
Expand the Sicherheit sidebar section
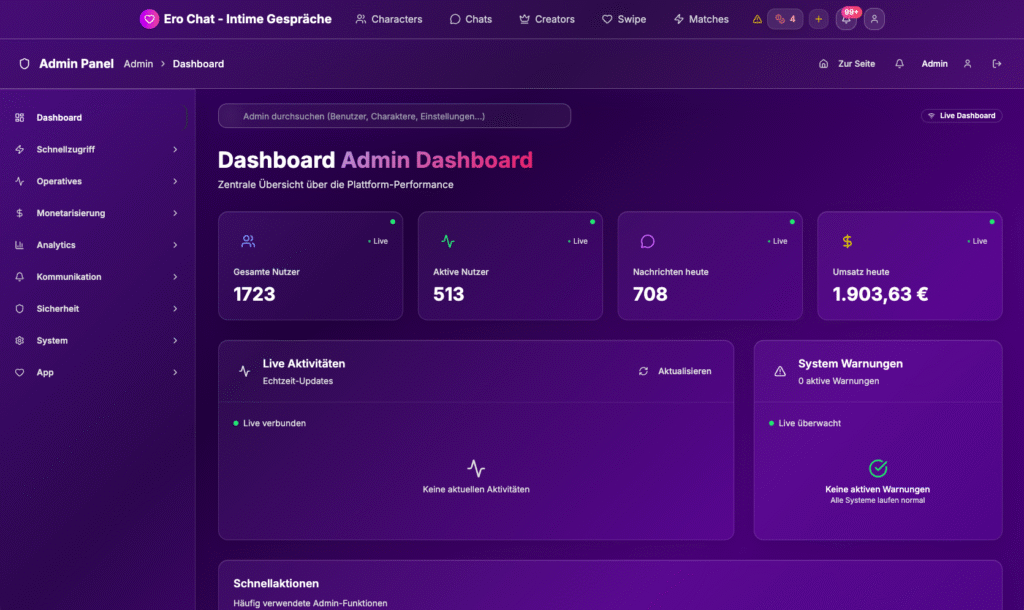(97, 309)
